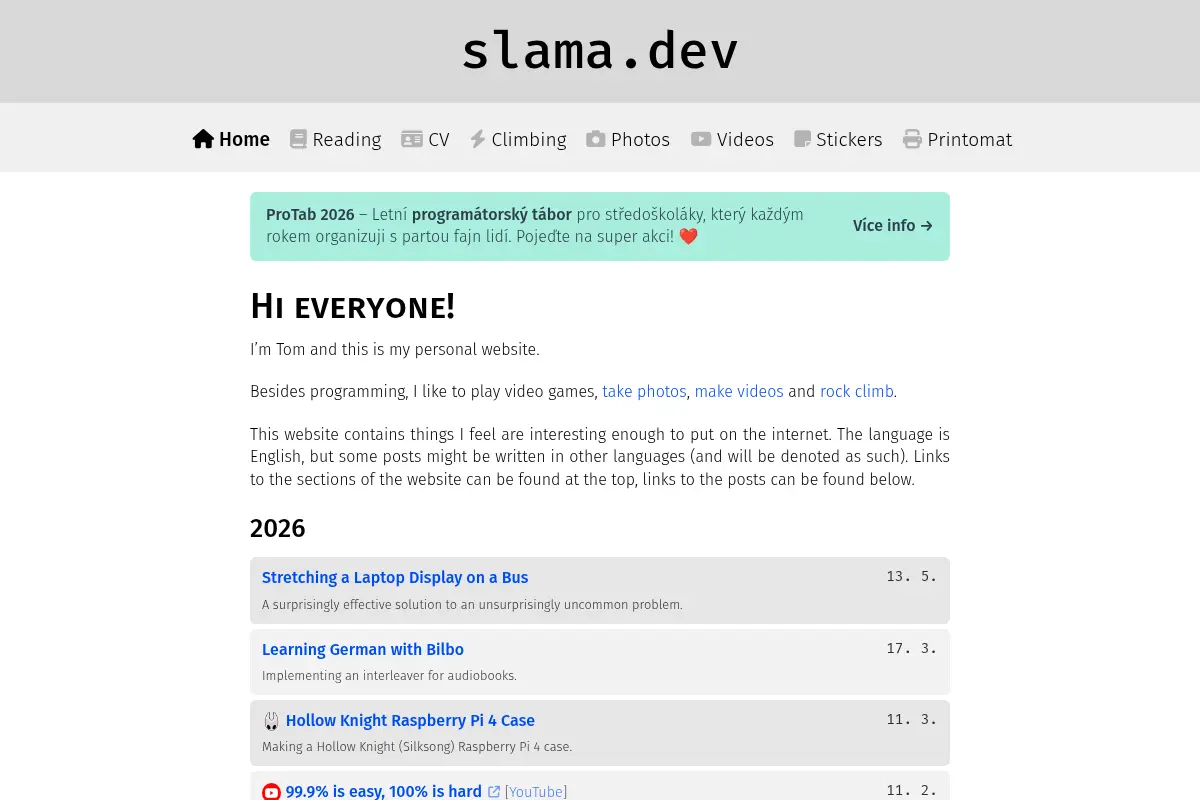This screenshot has width=1200, height=800.
Task: Visit the Printomat page
Action: pos(957,139)
